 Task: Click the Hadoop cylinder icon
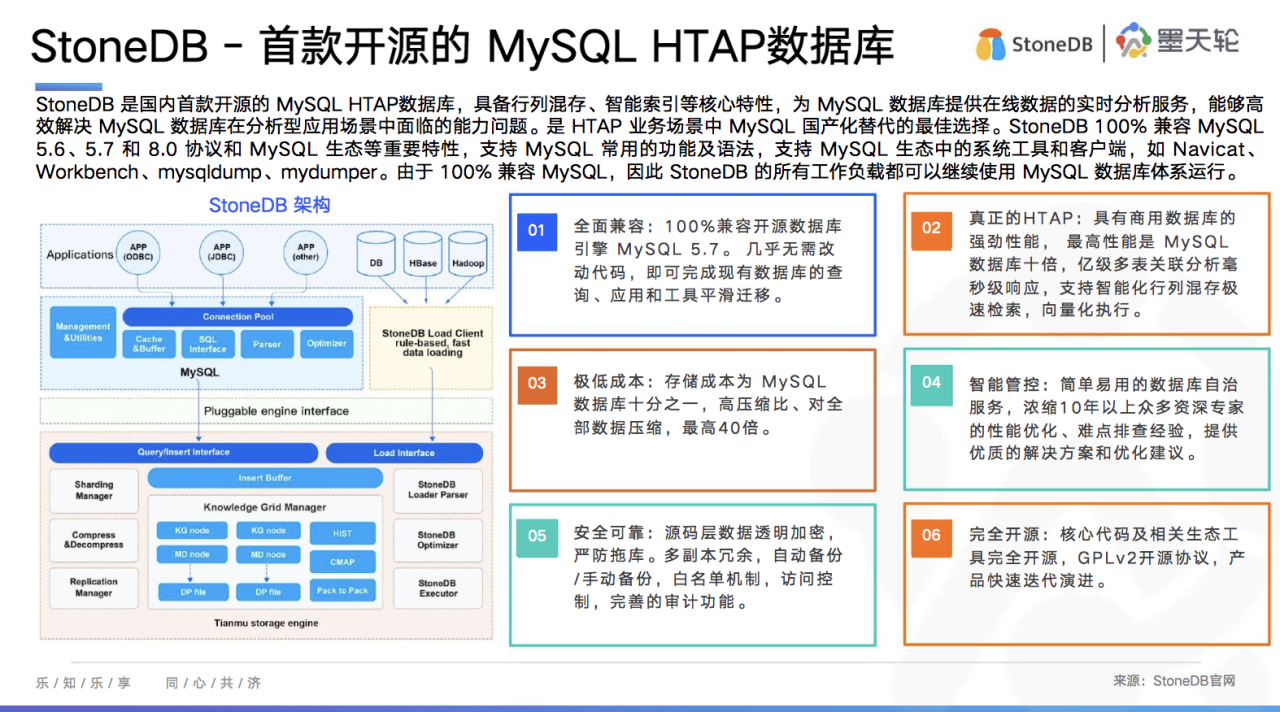tap(468, 255)
